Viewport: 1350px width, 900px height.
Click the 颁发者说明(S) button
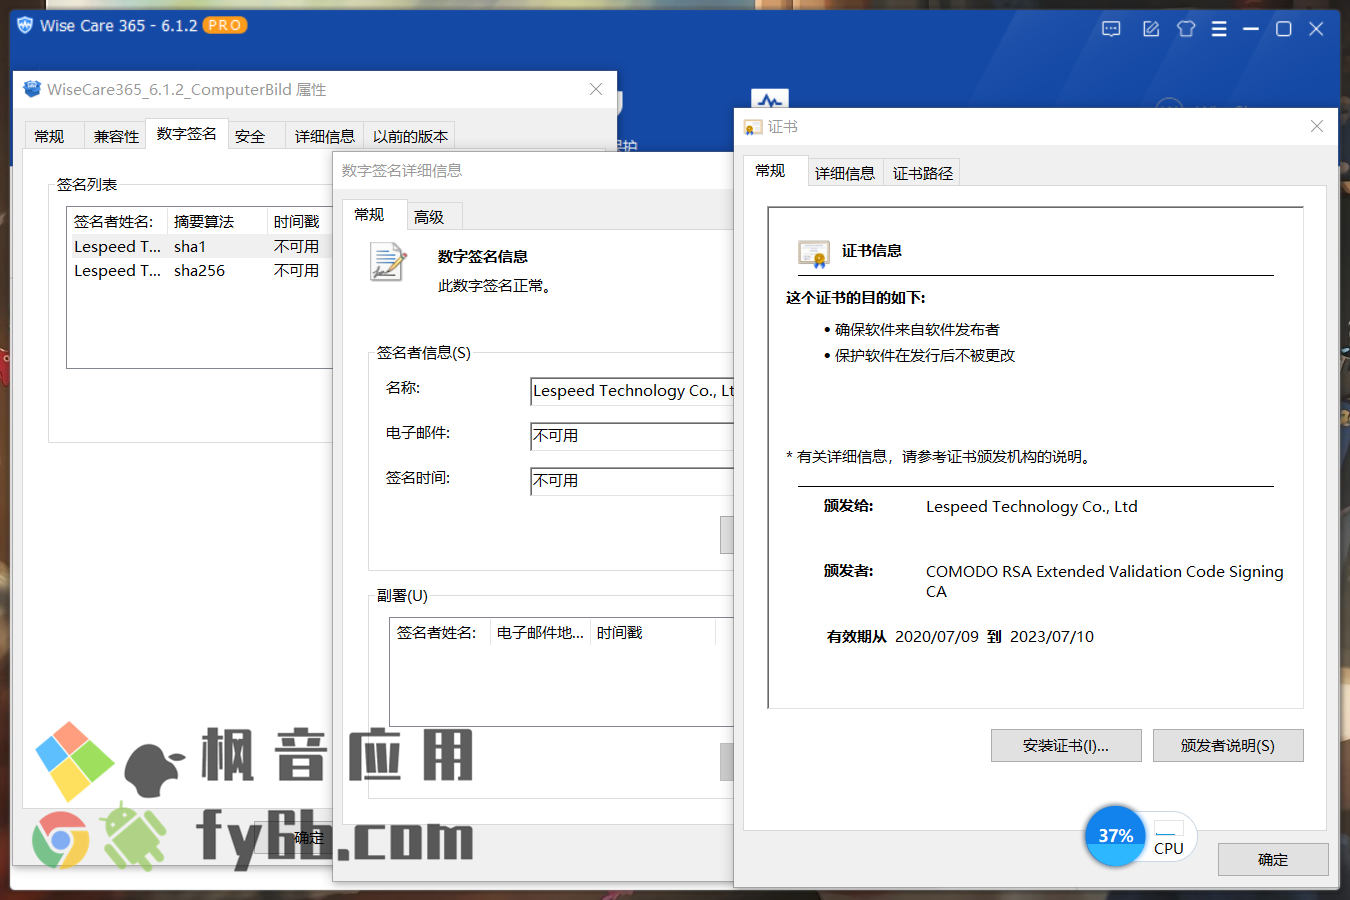point(1228,746)
